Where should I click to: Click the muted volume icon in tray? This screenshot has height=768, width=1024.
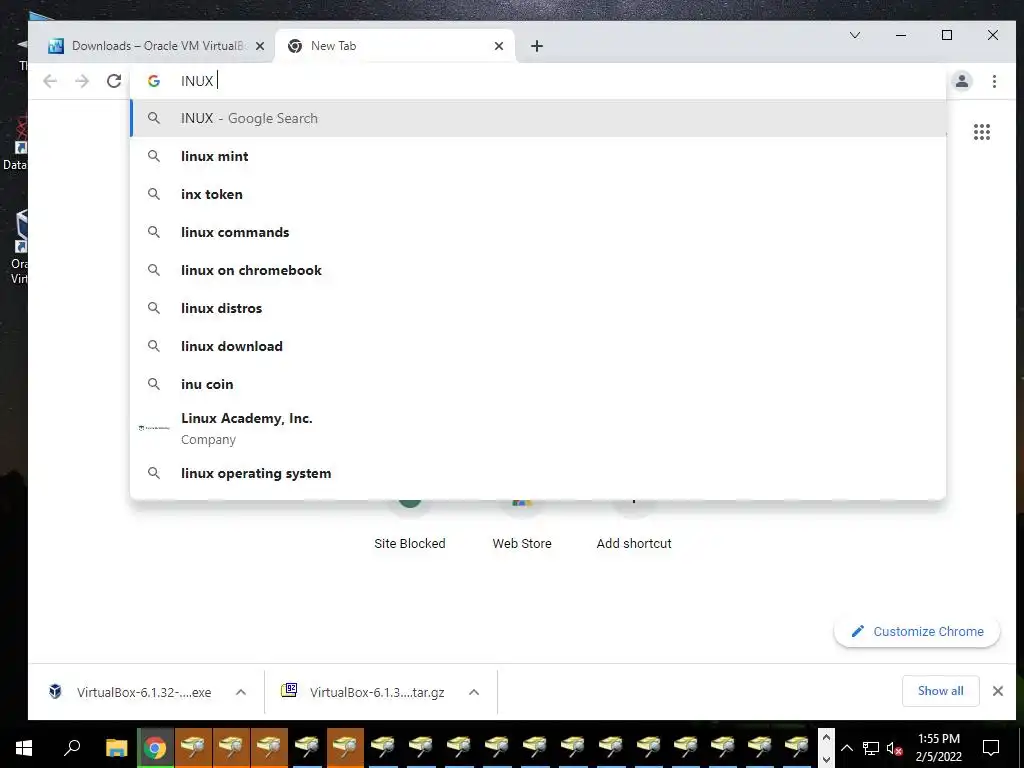click(x=895, y=748)
